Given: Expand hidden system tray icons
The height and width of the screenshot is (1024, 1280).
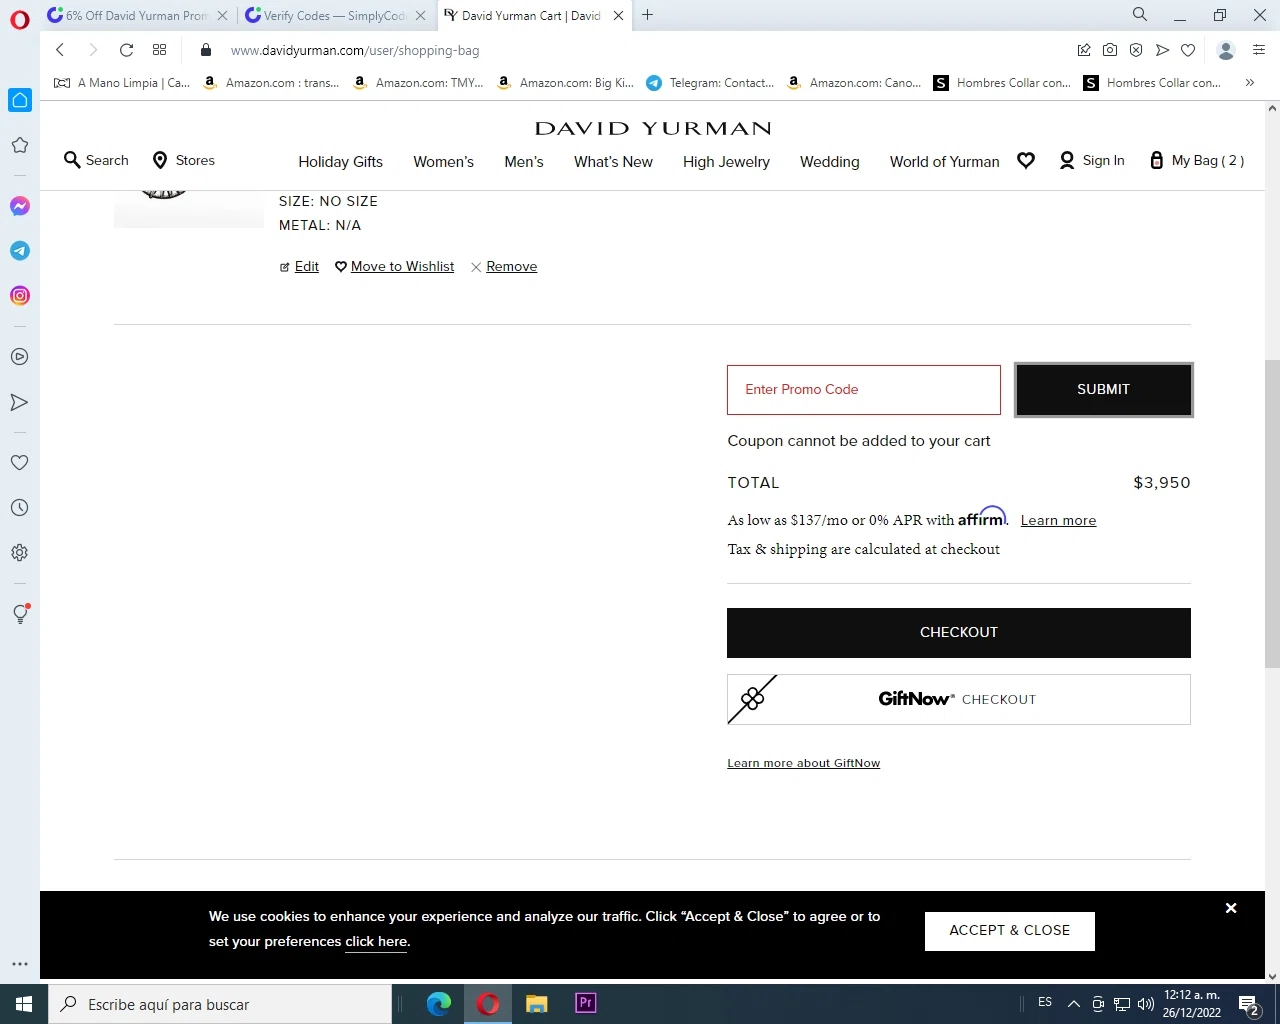Looking at the screenshot, I should click(1074, 1004).
